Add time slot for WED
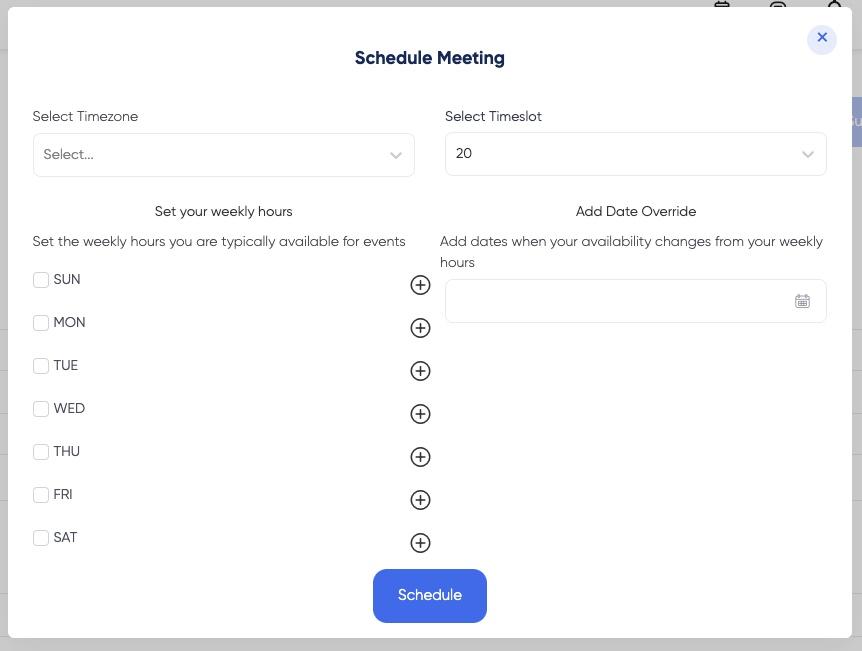The width and height of the screenshot is (862, 651). (x=420, y=413)
